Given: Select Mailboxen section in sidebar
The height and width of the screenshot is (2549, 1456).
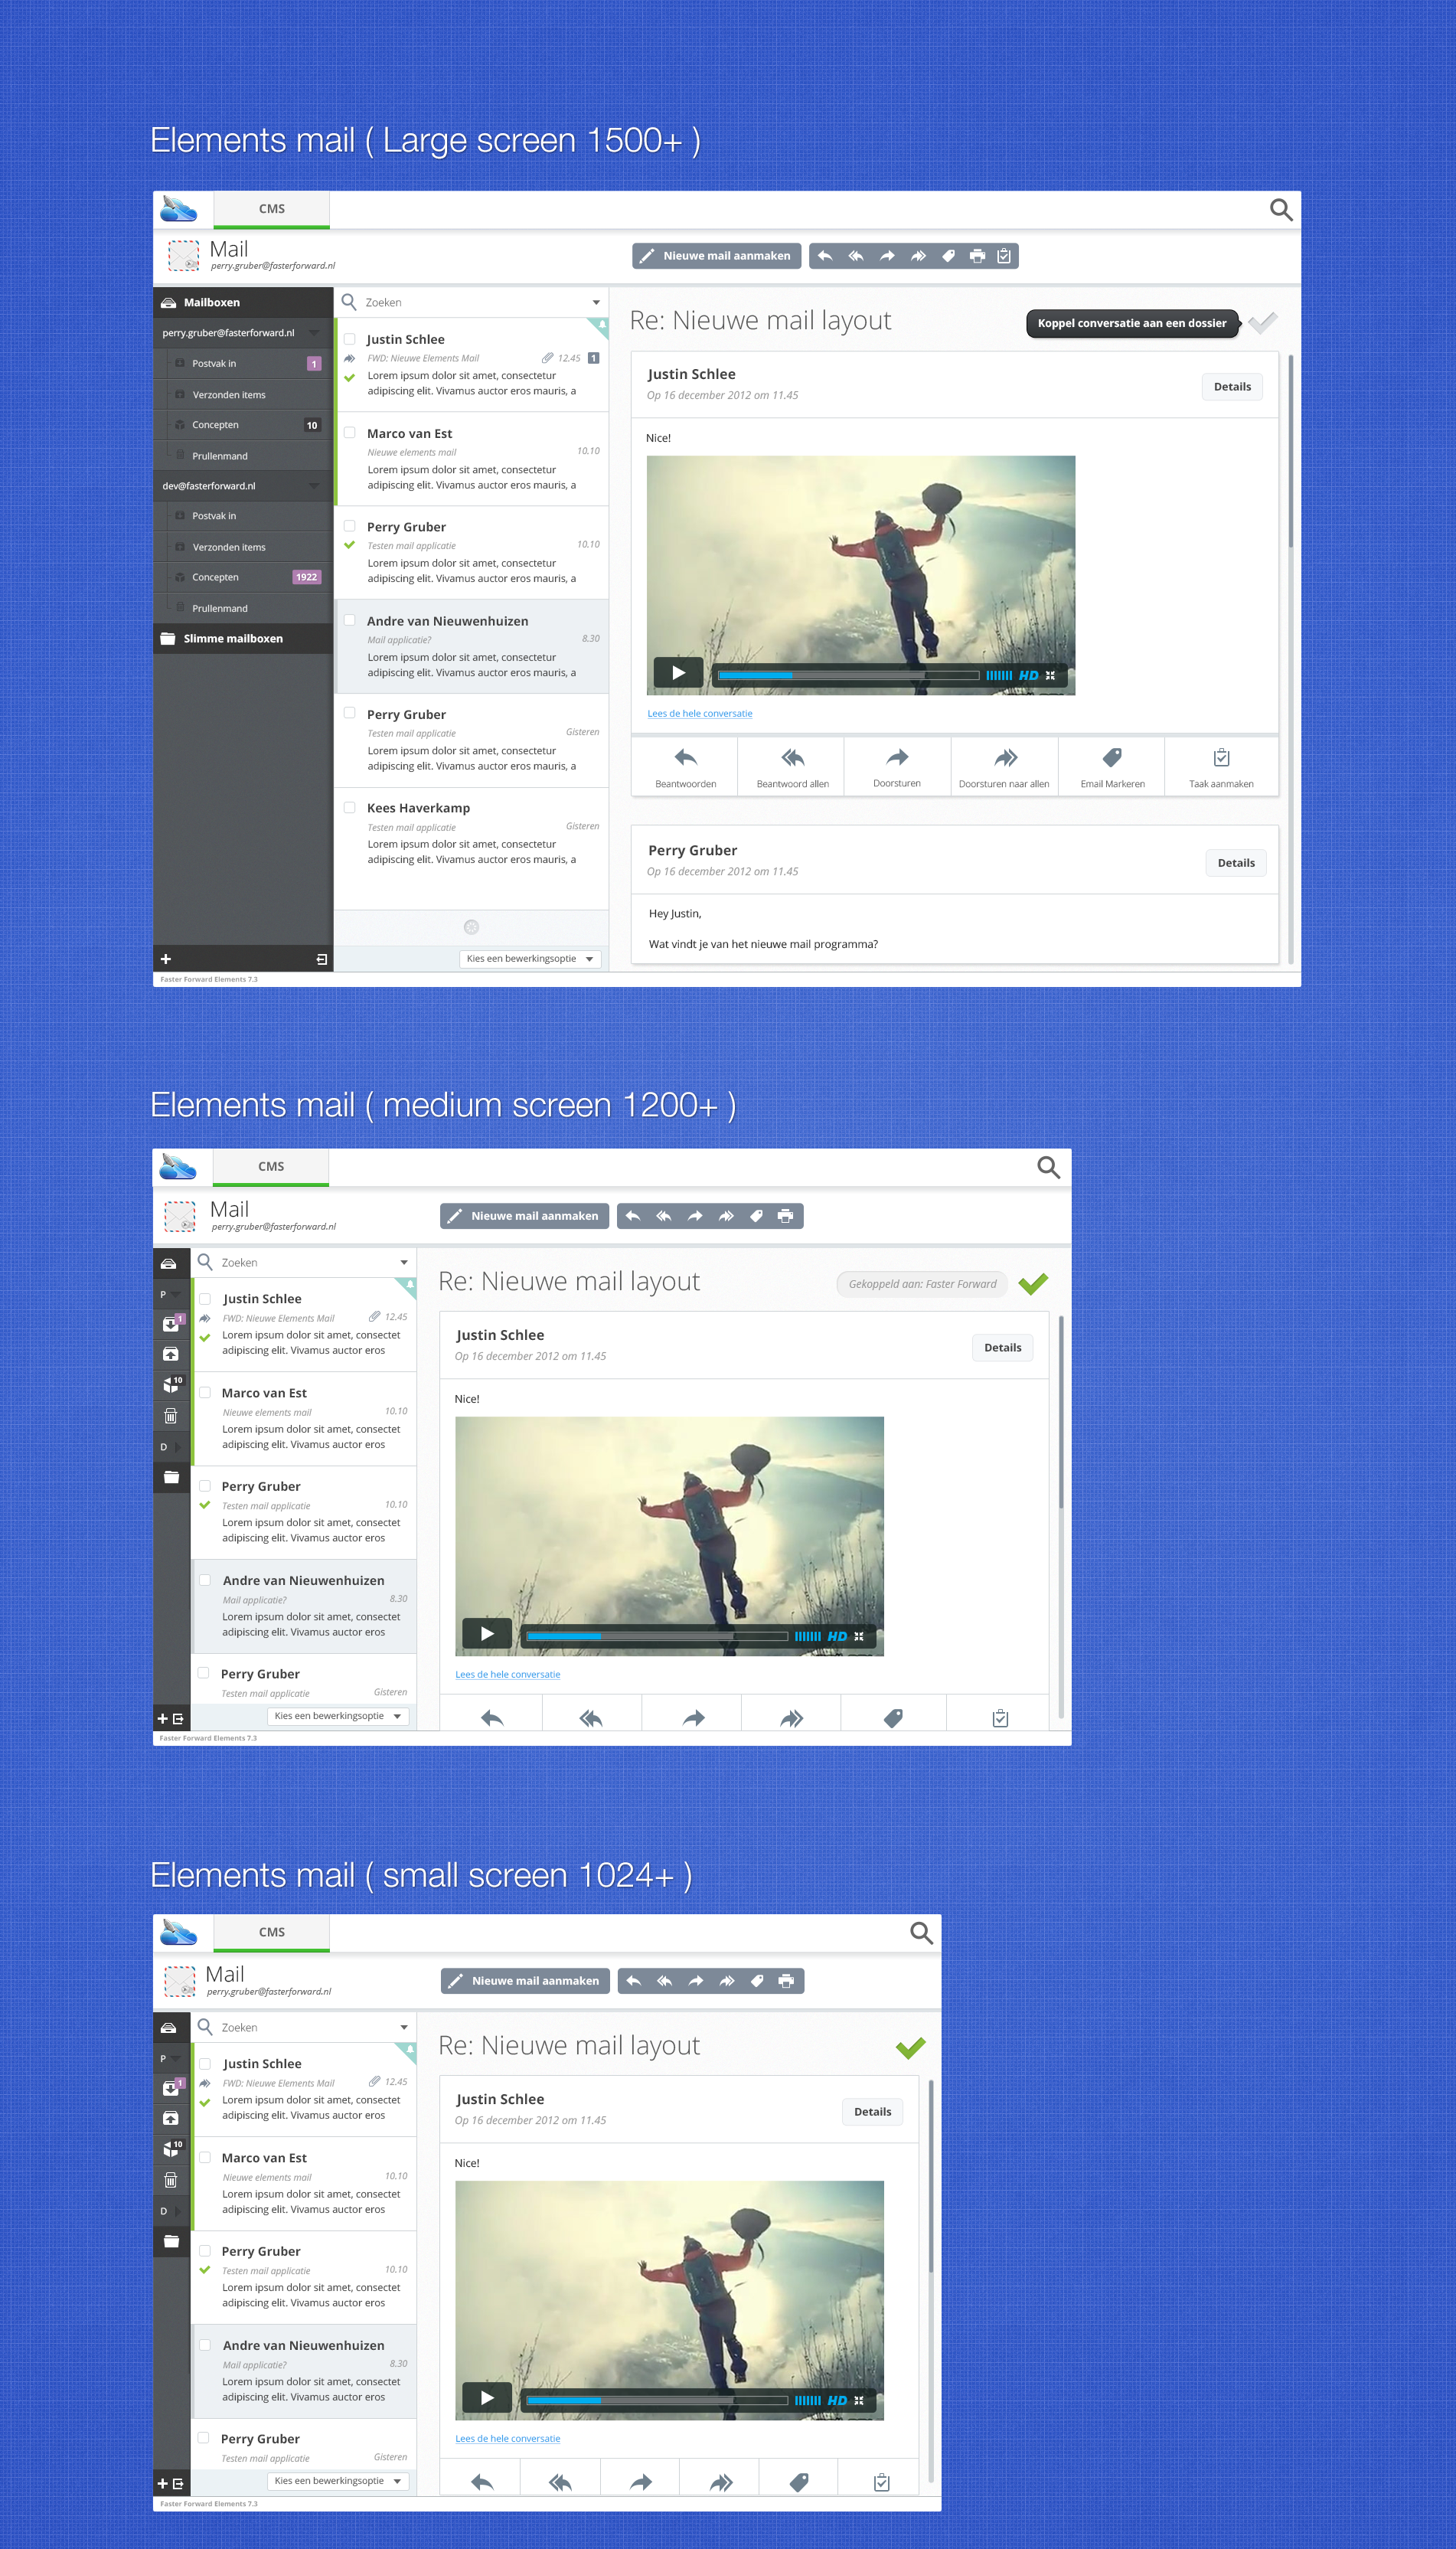Looking at the screenshot, I should (x=242, y=302).
